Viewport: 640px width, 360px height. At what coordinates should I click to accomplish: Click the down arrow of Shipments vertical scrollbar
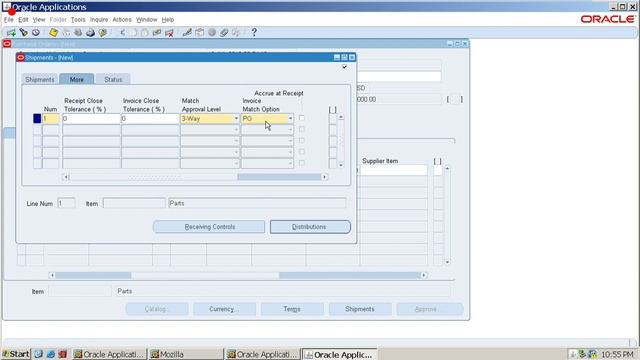(x=341, y=165)
